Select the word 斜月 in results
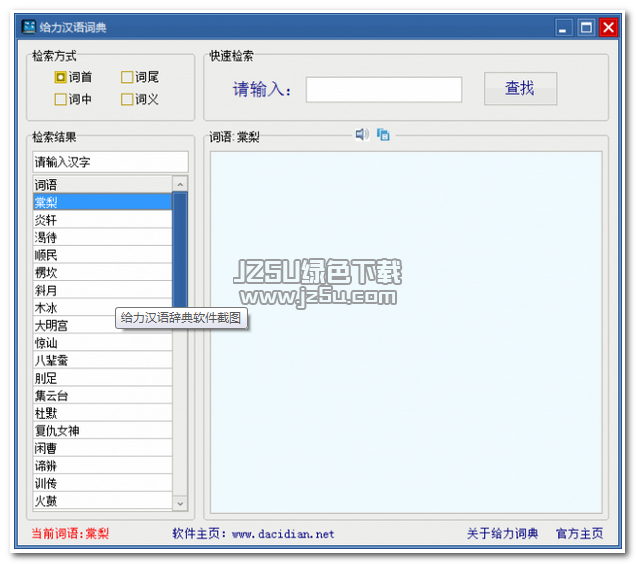Viewport: 636px width, 564px height. 103,290
